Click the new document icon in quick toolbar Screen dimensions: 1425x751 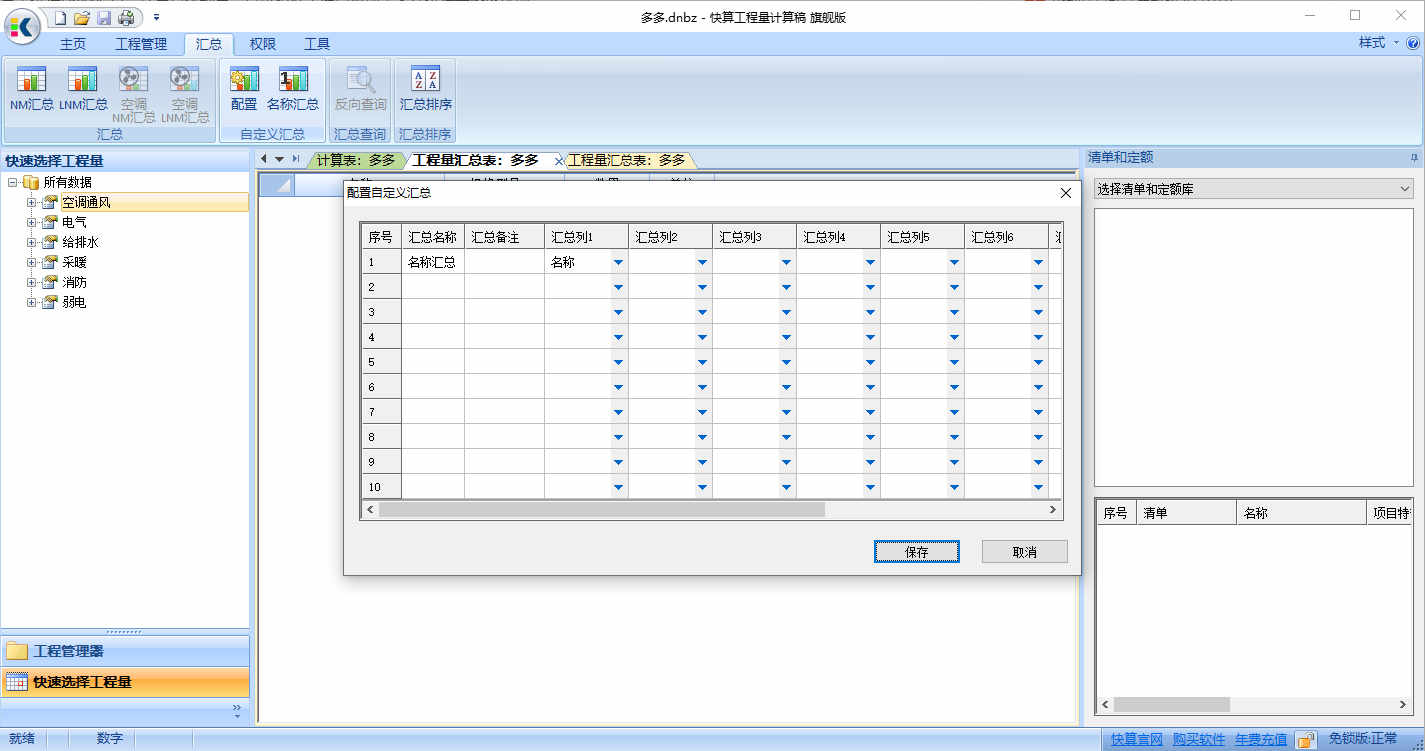(x=60, y=18)
